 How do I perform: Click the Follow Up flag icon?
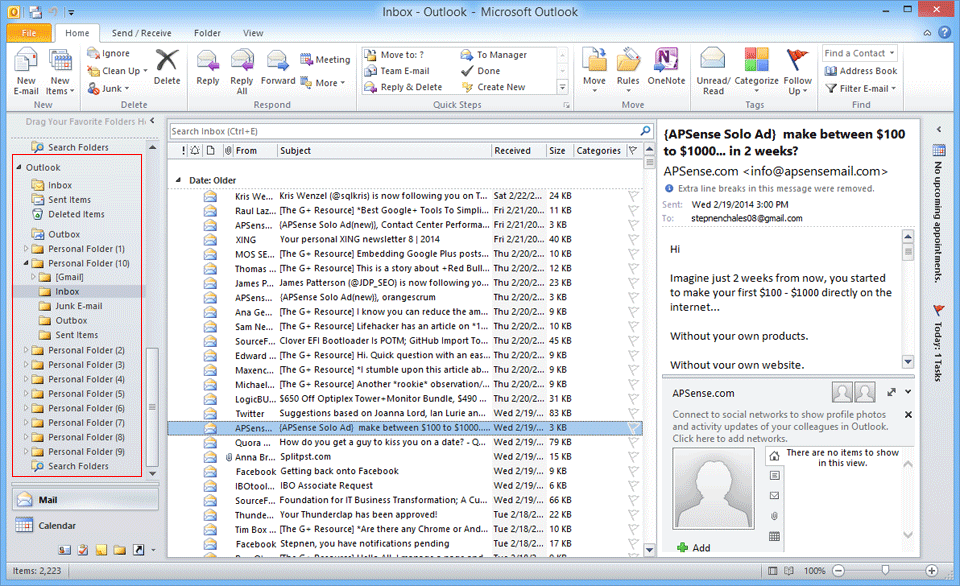[797, 61]
